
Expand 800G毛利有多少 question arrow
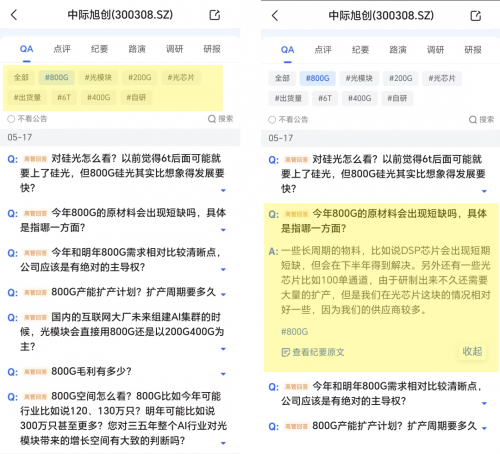pos(223,374)
